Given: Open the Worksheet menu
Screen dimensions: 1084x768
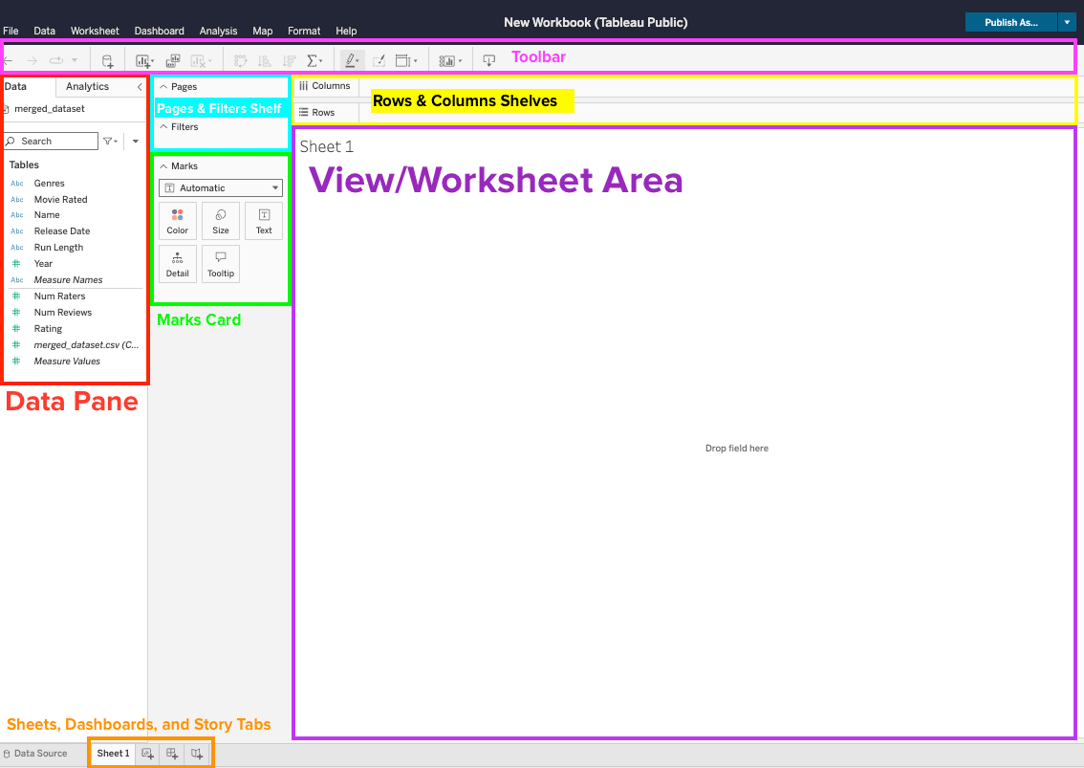Looking at the screenshot, I should (x=95, y=31).
